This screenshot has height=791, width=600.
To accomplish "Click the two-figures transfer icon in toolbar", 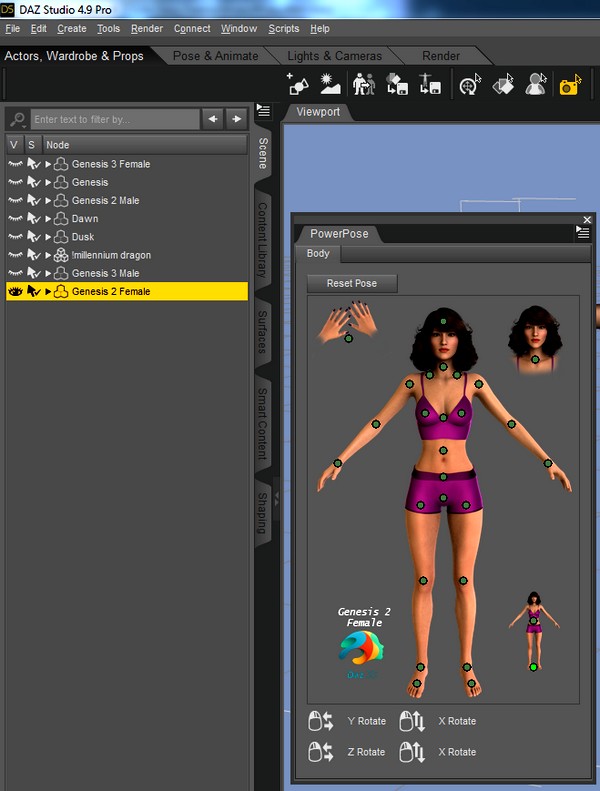I will click(364, 84).
